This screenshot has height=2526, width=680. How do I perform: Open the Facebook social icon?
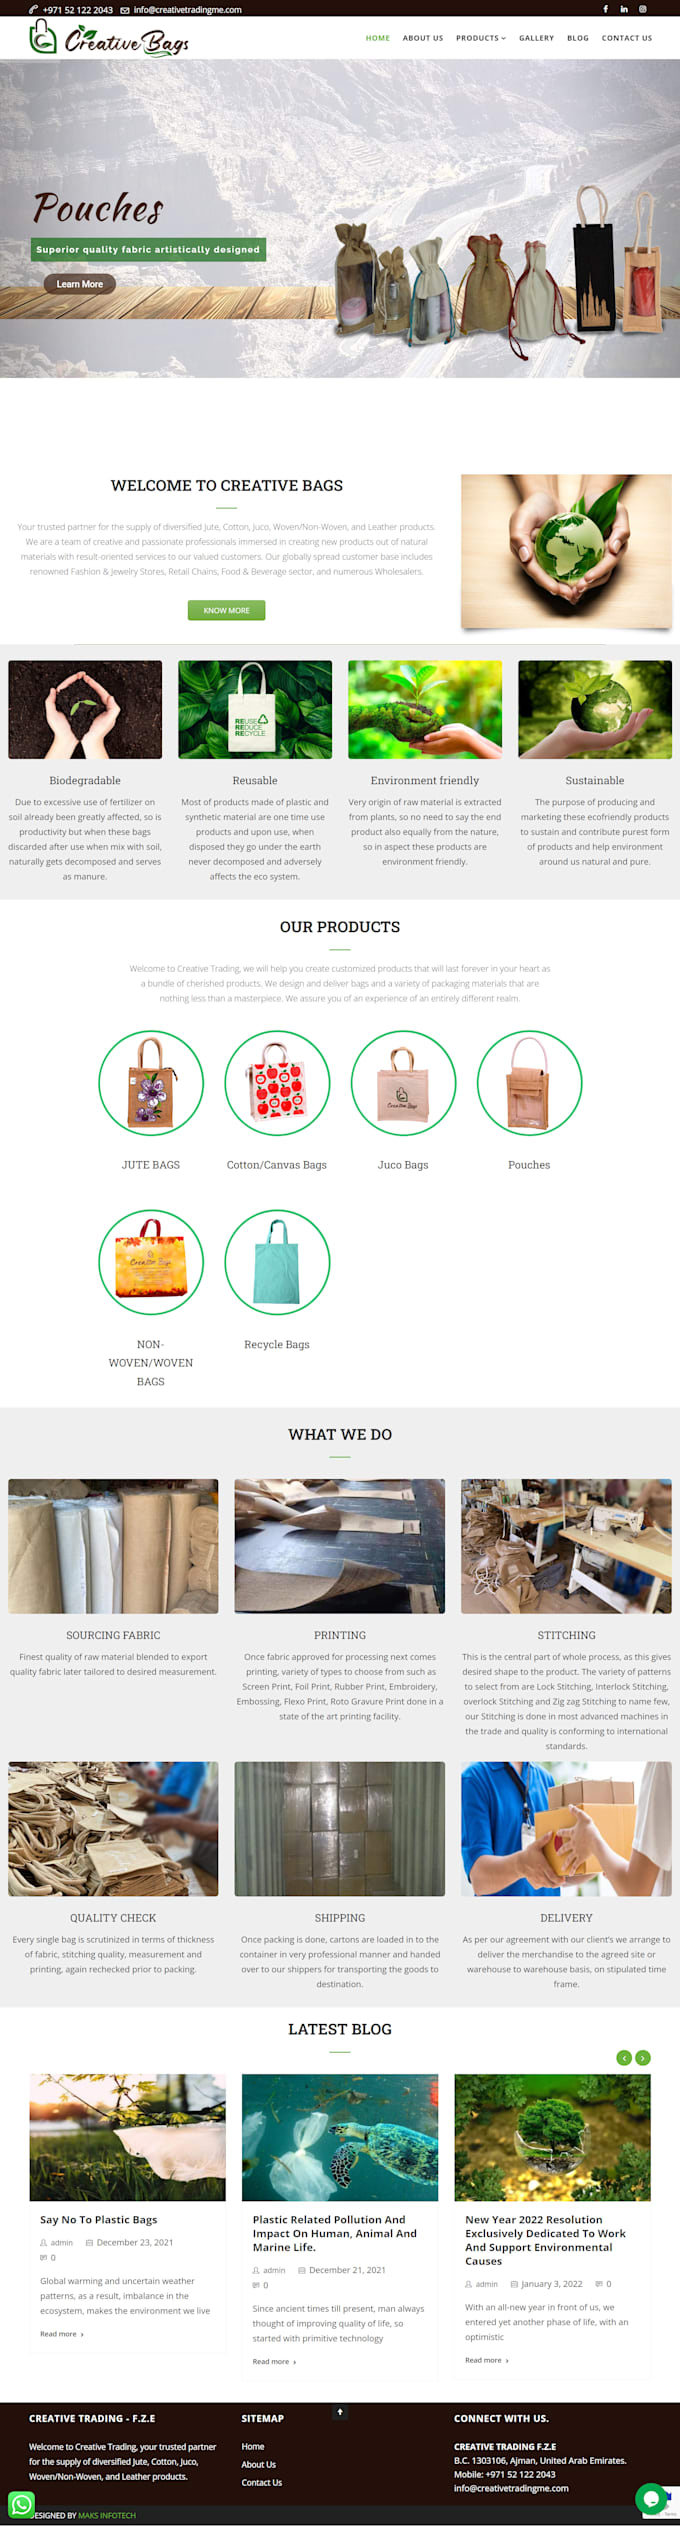point(605,9)
